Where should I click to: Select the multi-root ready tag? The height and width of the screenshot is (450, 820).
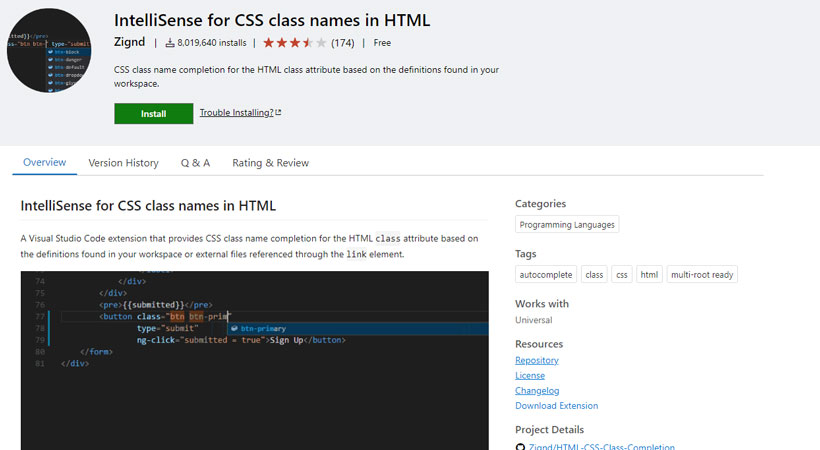[702, 275]
